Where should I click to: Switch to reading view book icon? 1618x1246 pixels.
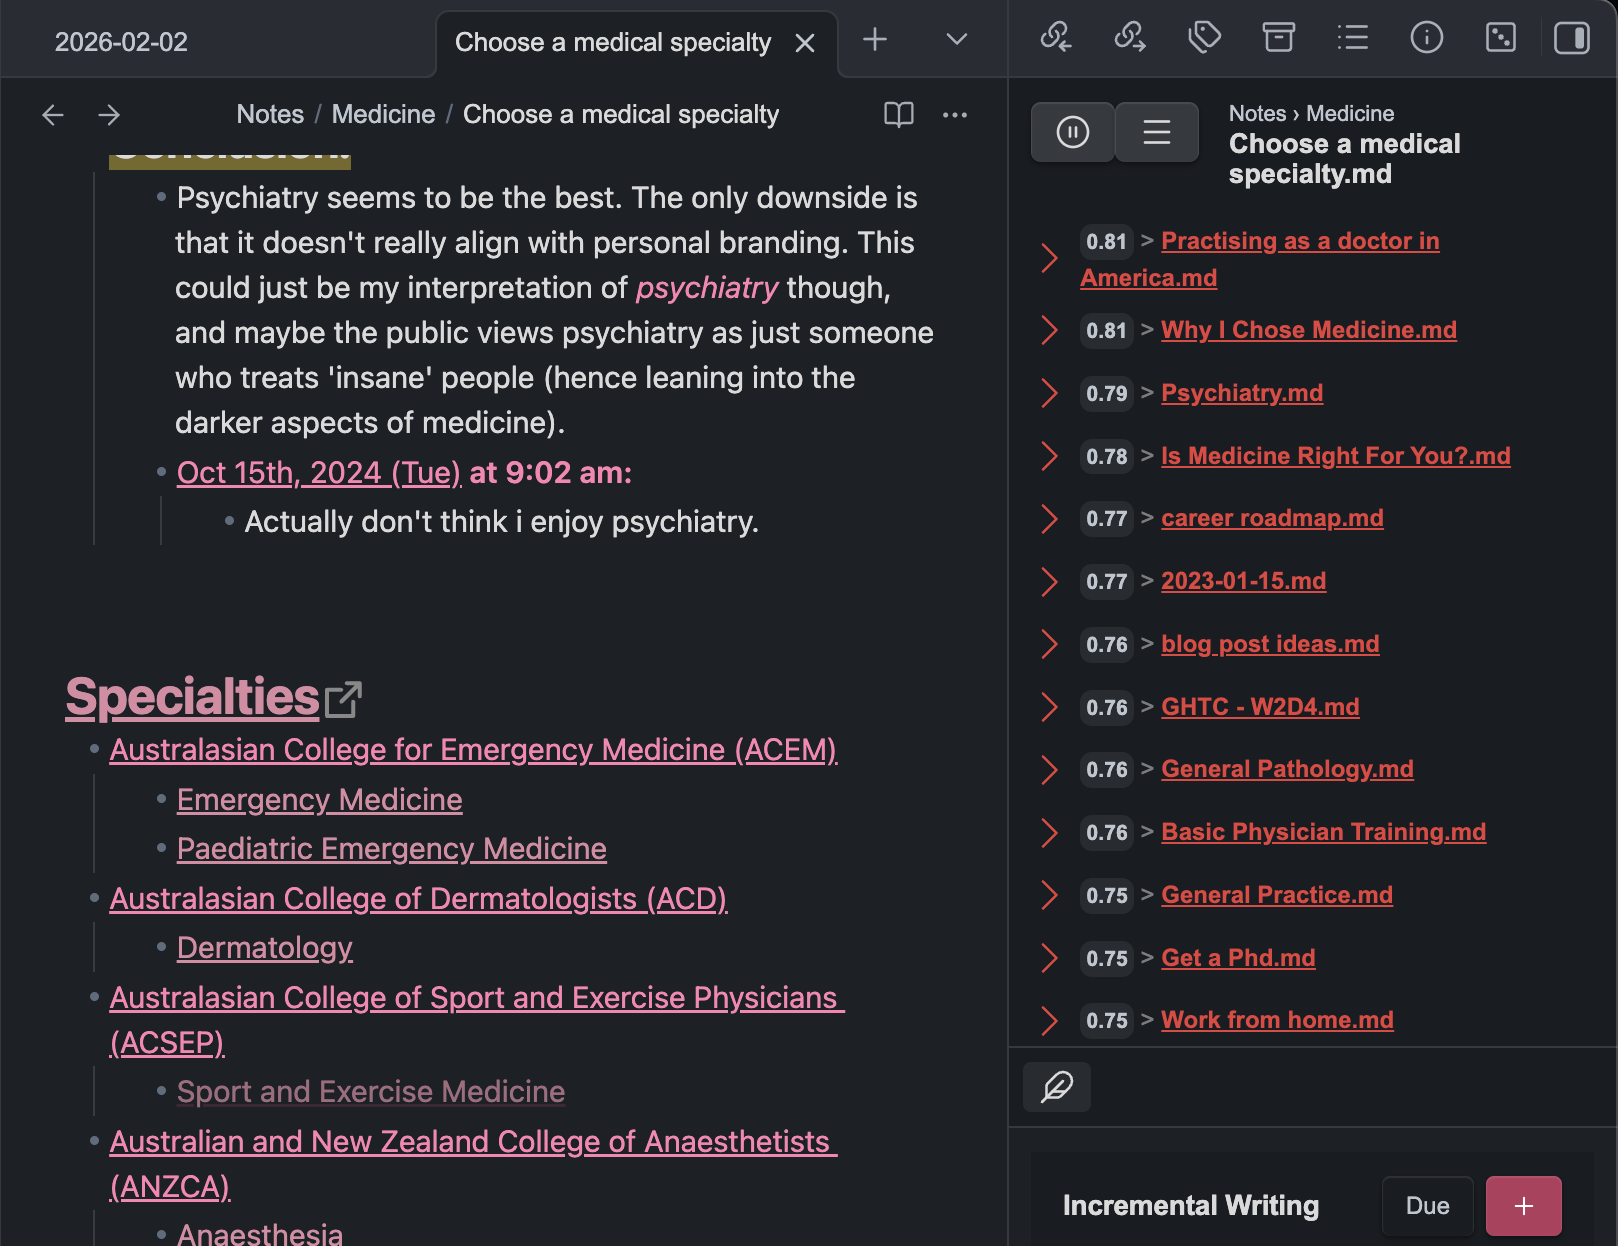point(898,115)
